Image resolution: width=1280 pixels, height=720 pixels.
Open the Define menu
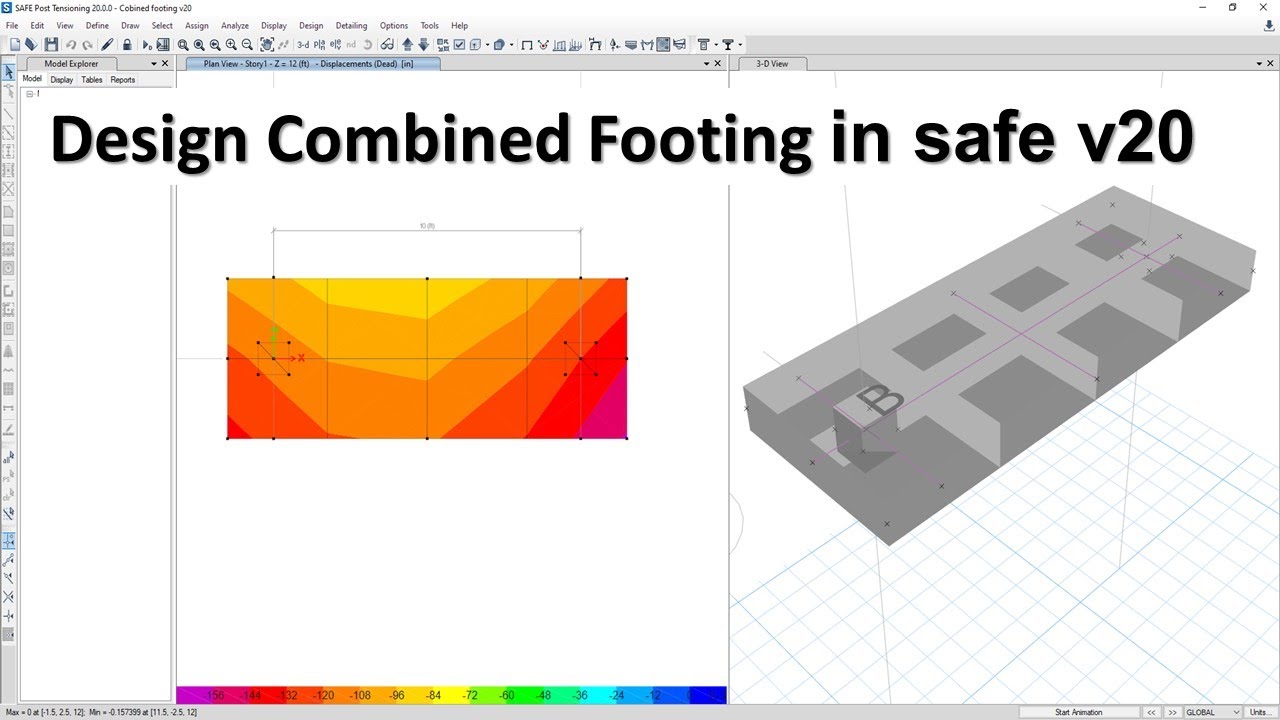tap(97, 26)
